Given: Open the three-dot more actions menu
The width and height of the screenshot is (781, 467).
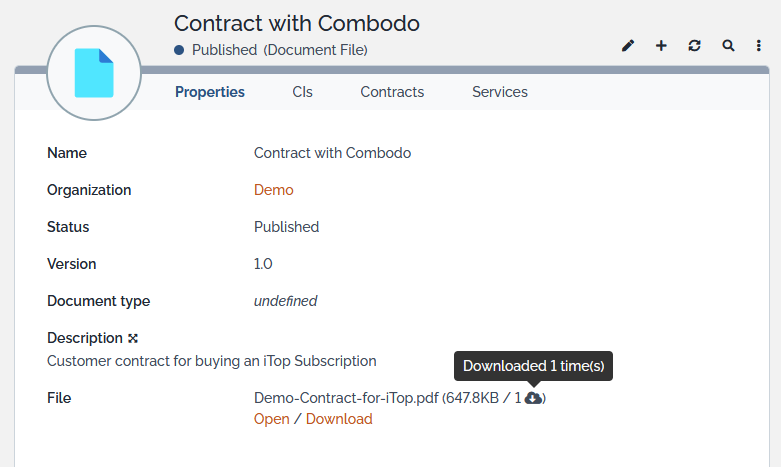Looking at the screenshot, I should point(759,46).
